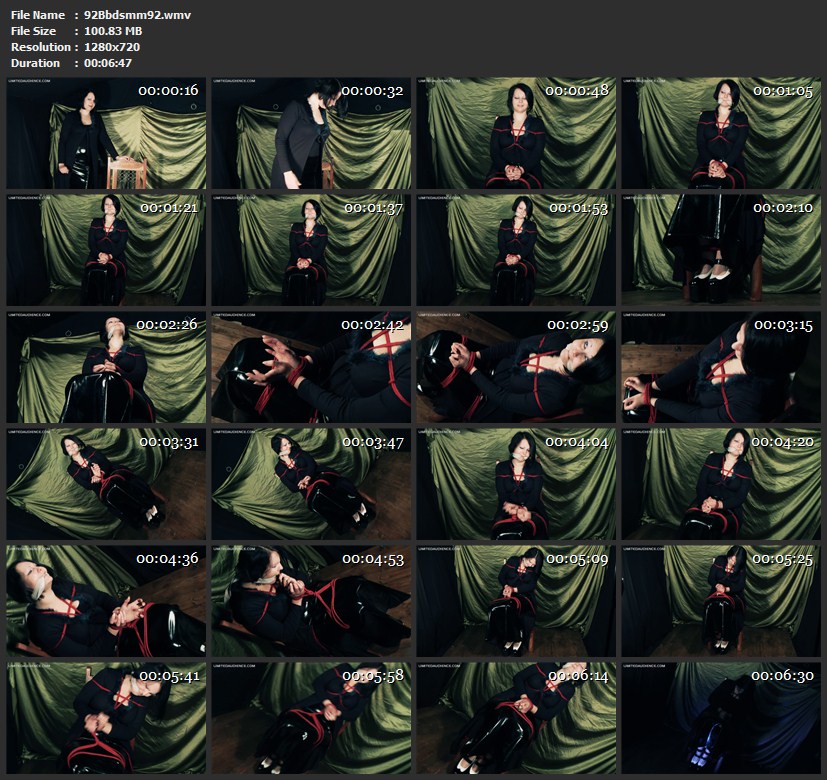Click the frame labeled 00:02:10
The width and height of the screenshot is (827, 780).
pos(721,250)
